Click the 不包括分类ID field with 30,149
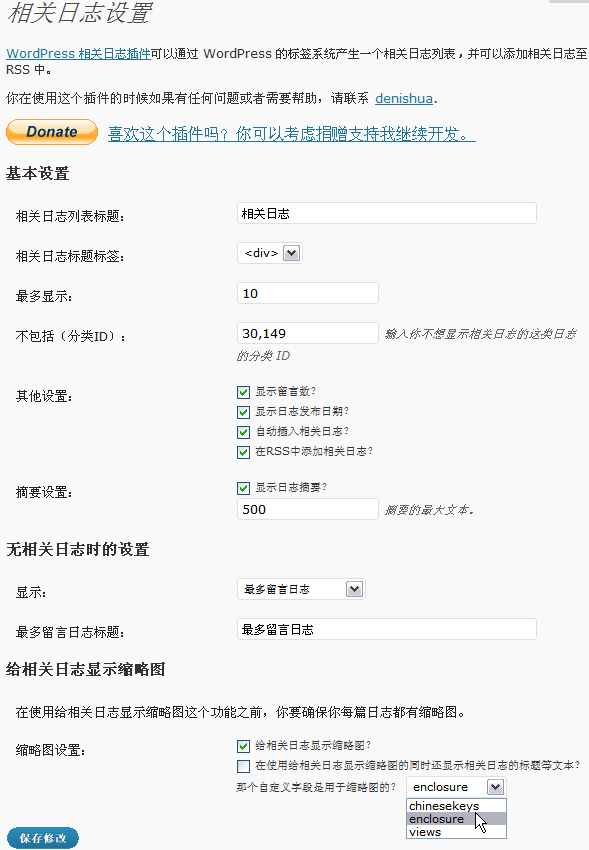Image resolution: width=589 pixels, height=850 pixels. (307, 333)
